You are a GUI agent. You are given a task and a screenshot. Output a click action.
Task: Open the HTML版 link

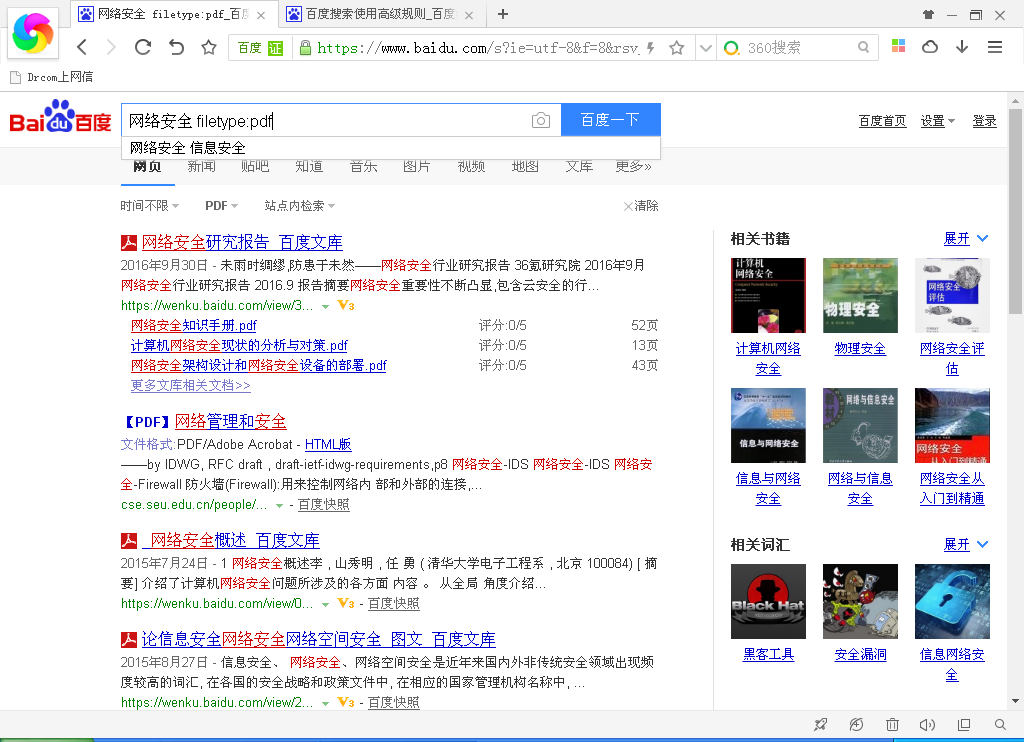coord(328,445)
